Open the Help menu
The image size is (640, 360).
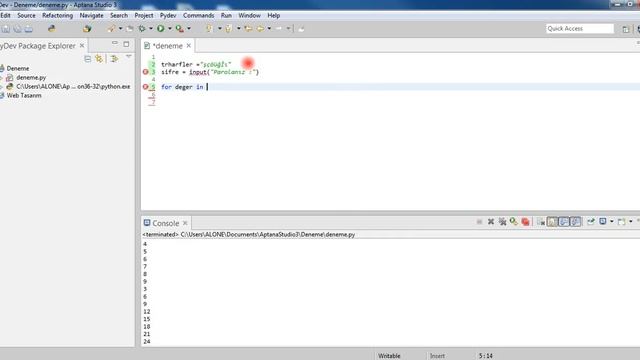pos(273,16)
